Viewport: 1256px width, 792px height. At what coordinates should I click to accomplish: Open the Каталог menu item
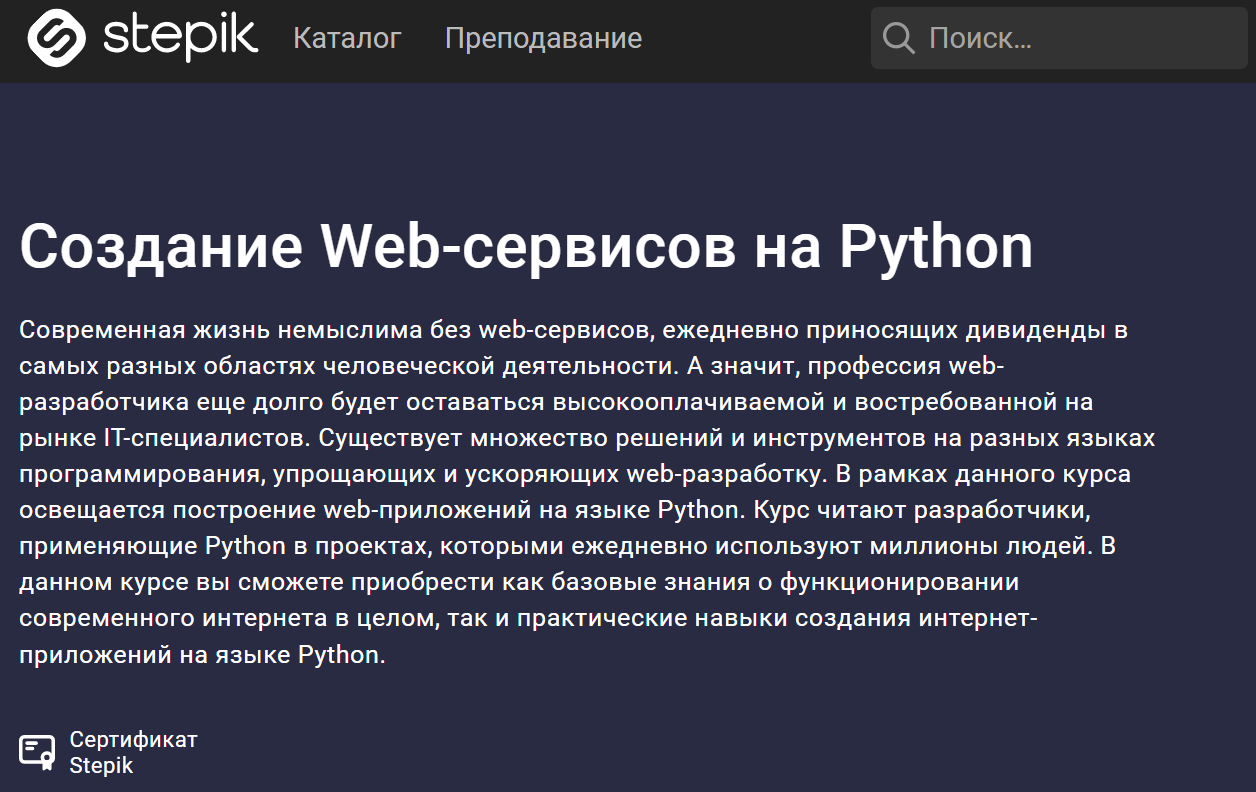pyautogui.click(x=347, y=38)
